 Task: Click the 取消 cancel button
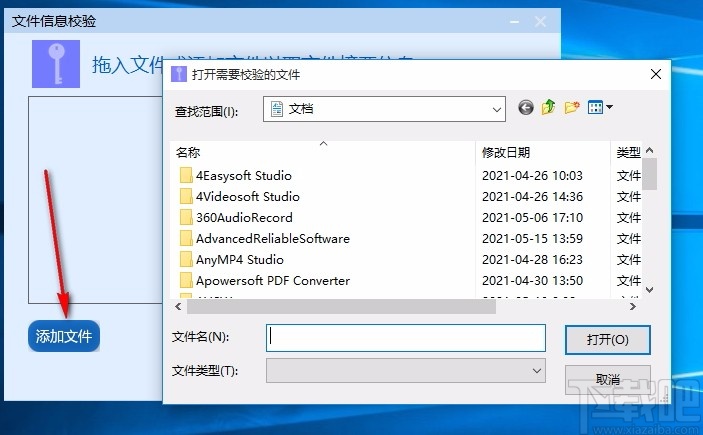608,379
